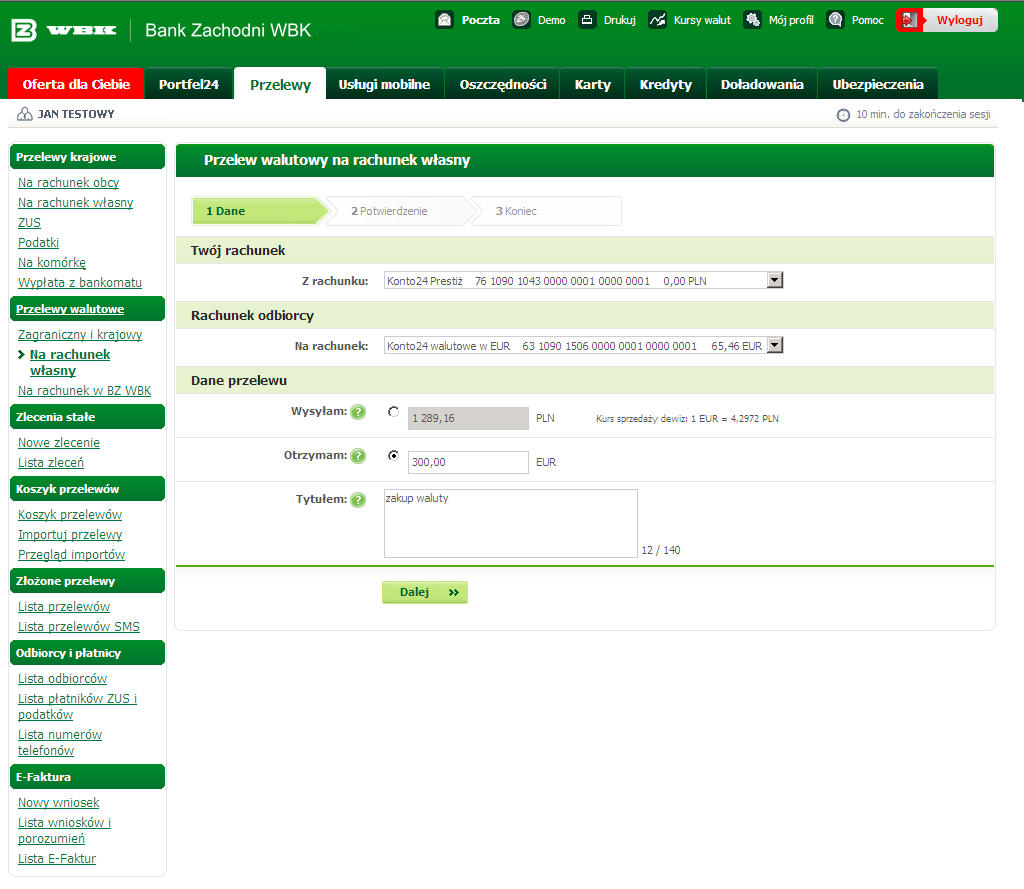This screenshot has width=1024, height=889.
Task: Click the exchange rate text Kurs sprzedaży dewiz
Action: coord(687,419)
